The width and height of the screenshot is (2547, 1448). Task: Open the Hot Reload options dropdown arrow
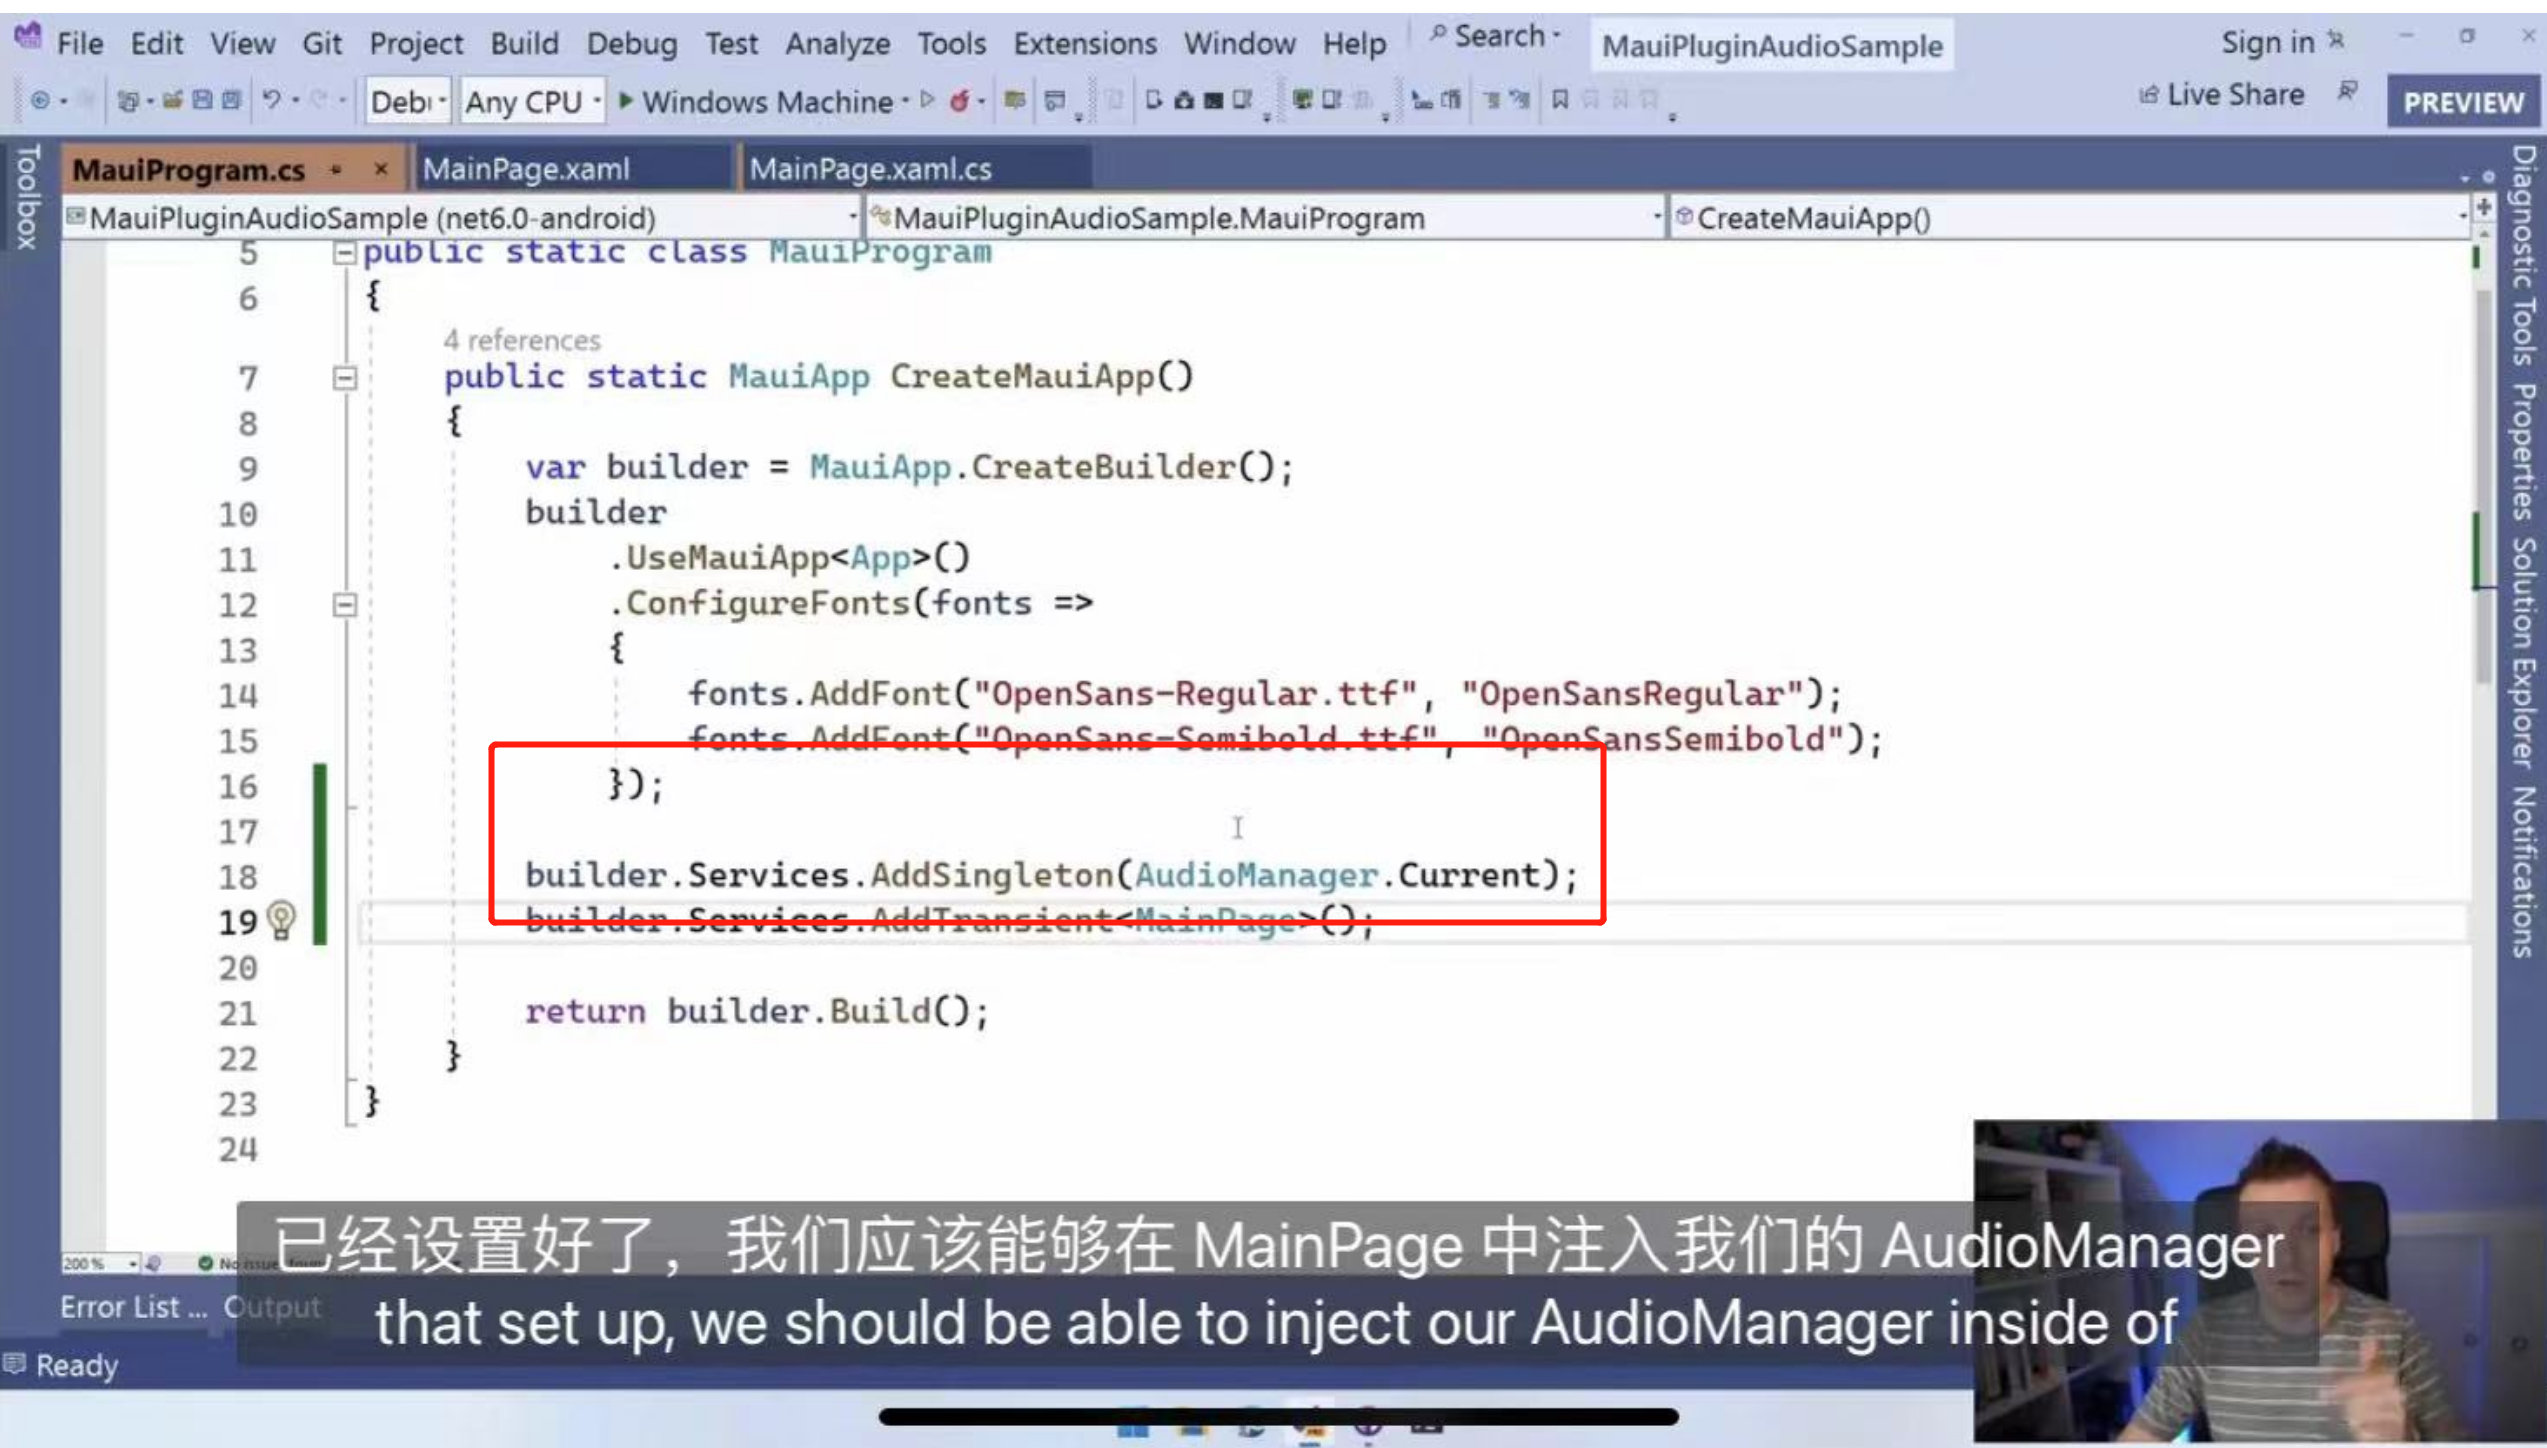[x=981, y=100]
